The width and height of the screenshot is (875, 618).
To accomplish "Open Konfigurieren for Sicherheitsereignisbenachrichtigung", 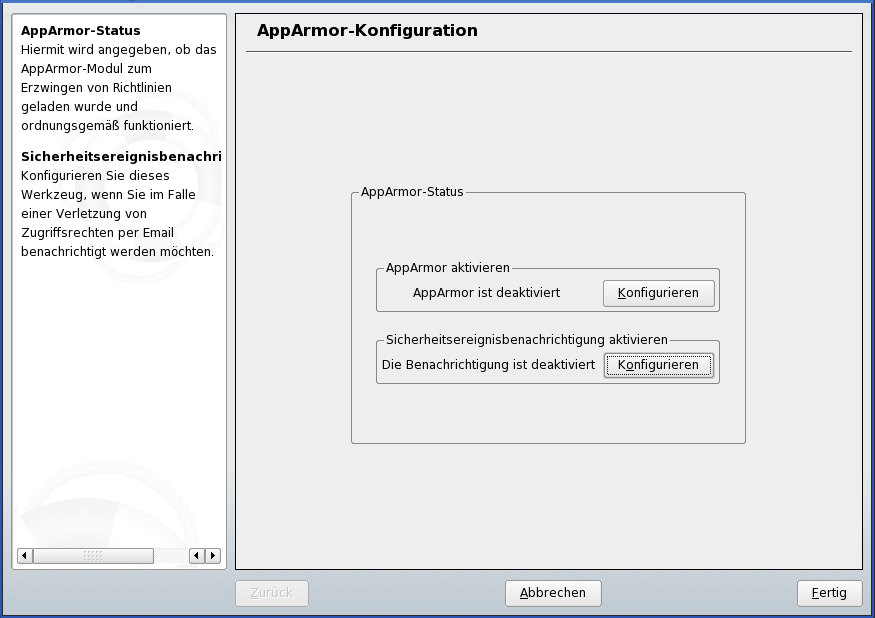I will tap(658, 365).
